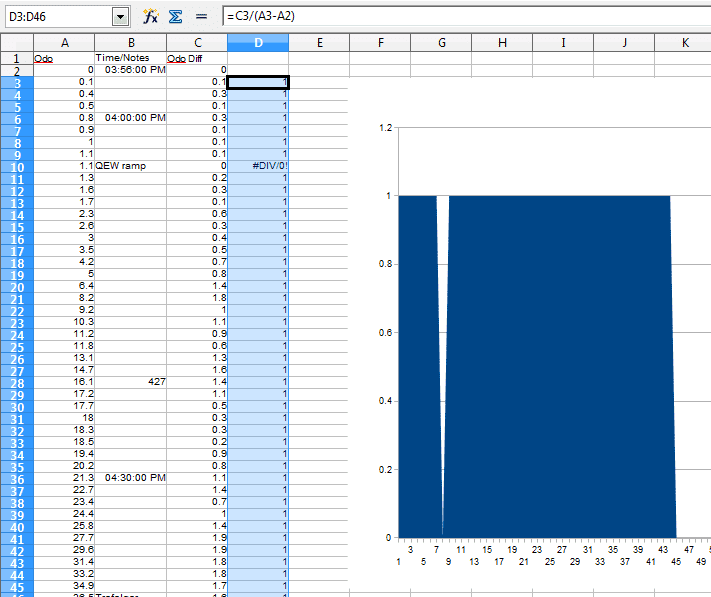Expand the Name Box dropdown arrow
This screenshot has width=711, height=597.
(121, 17)
